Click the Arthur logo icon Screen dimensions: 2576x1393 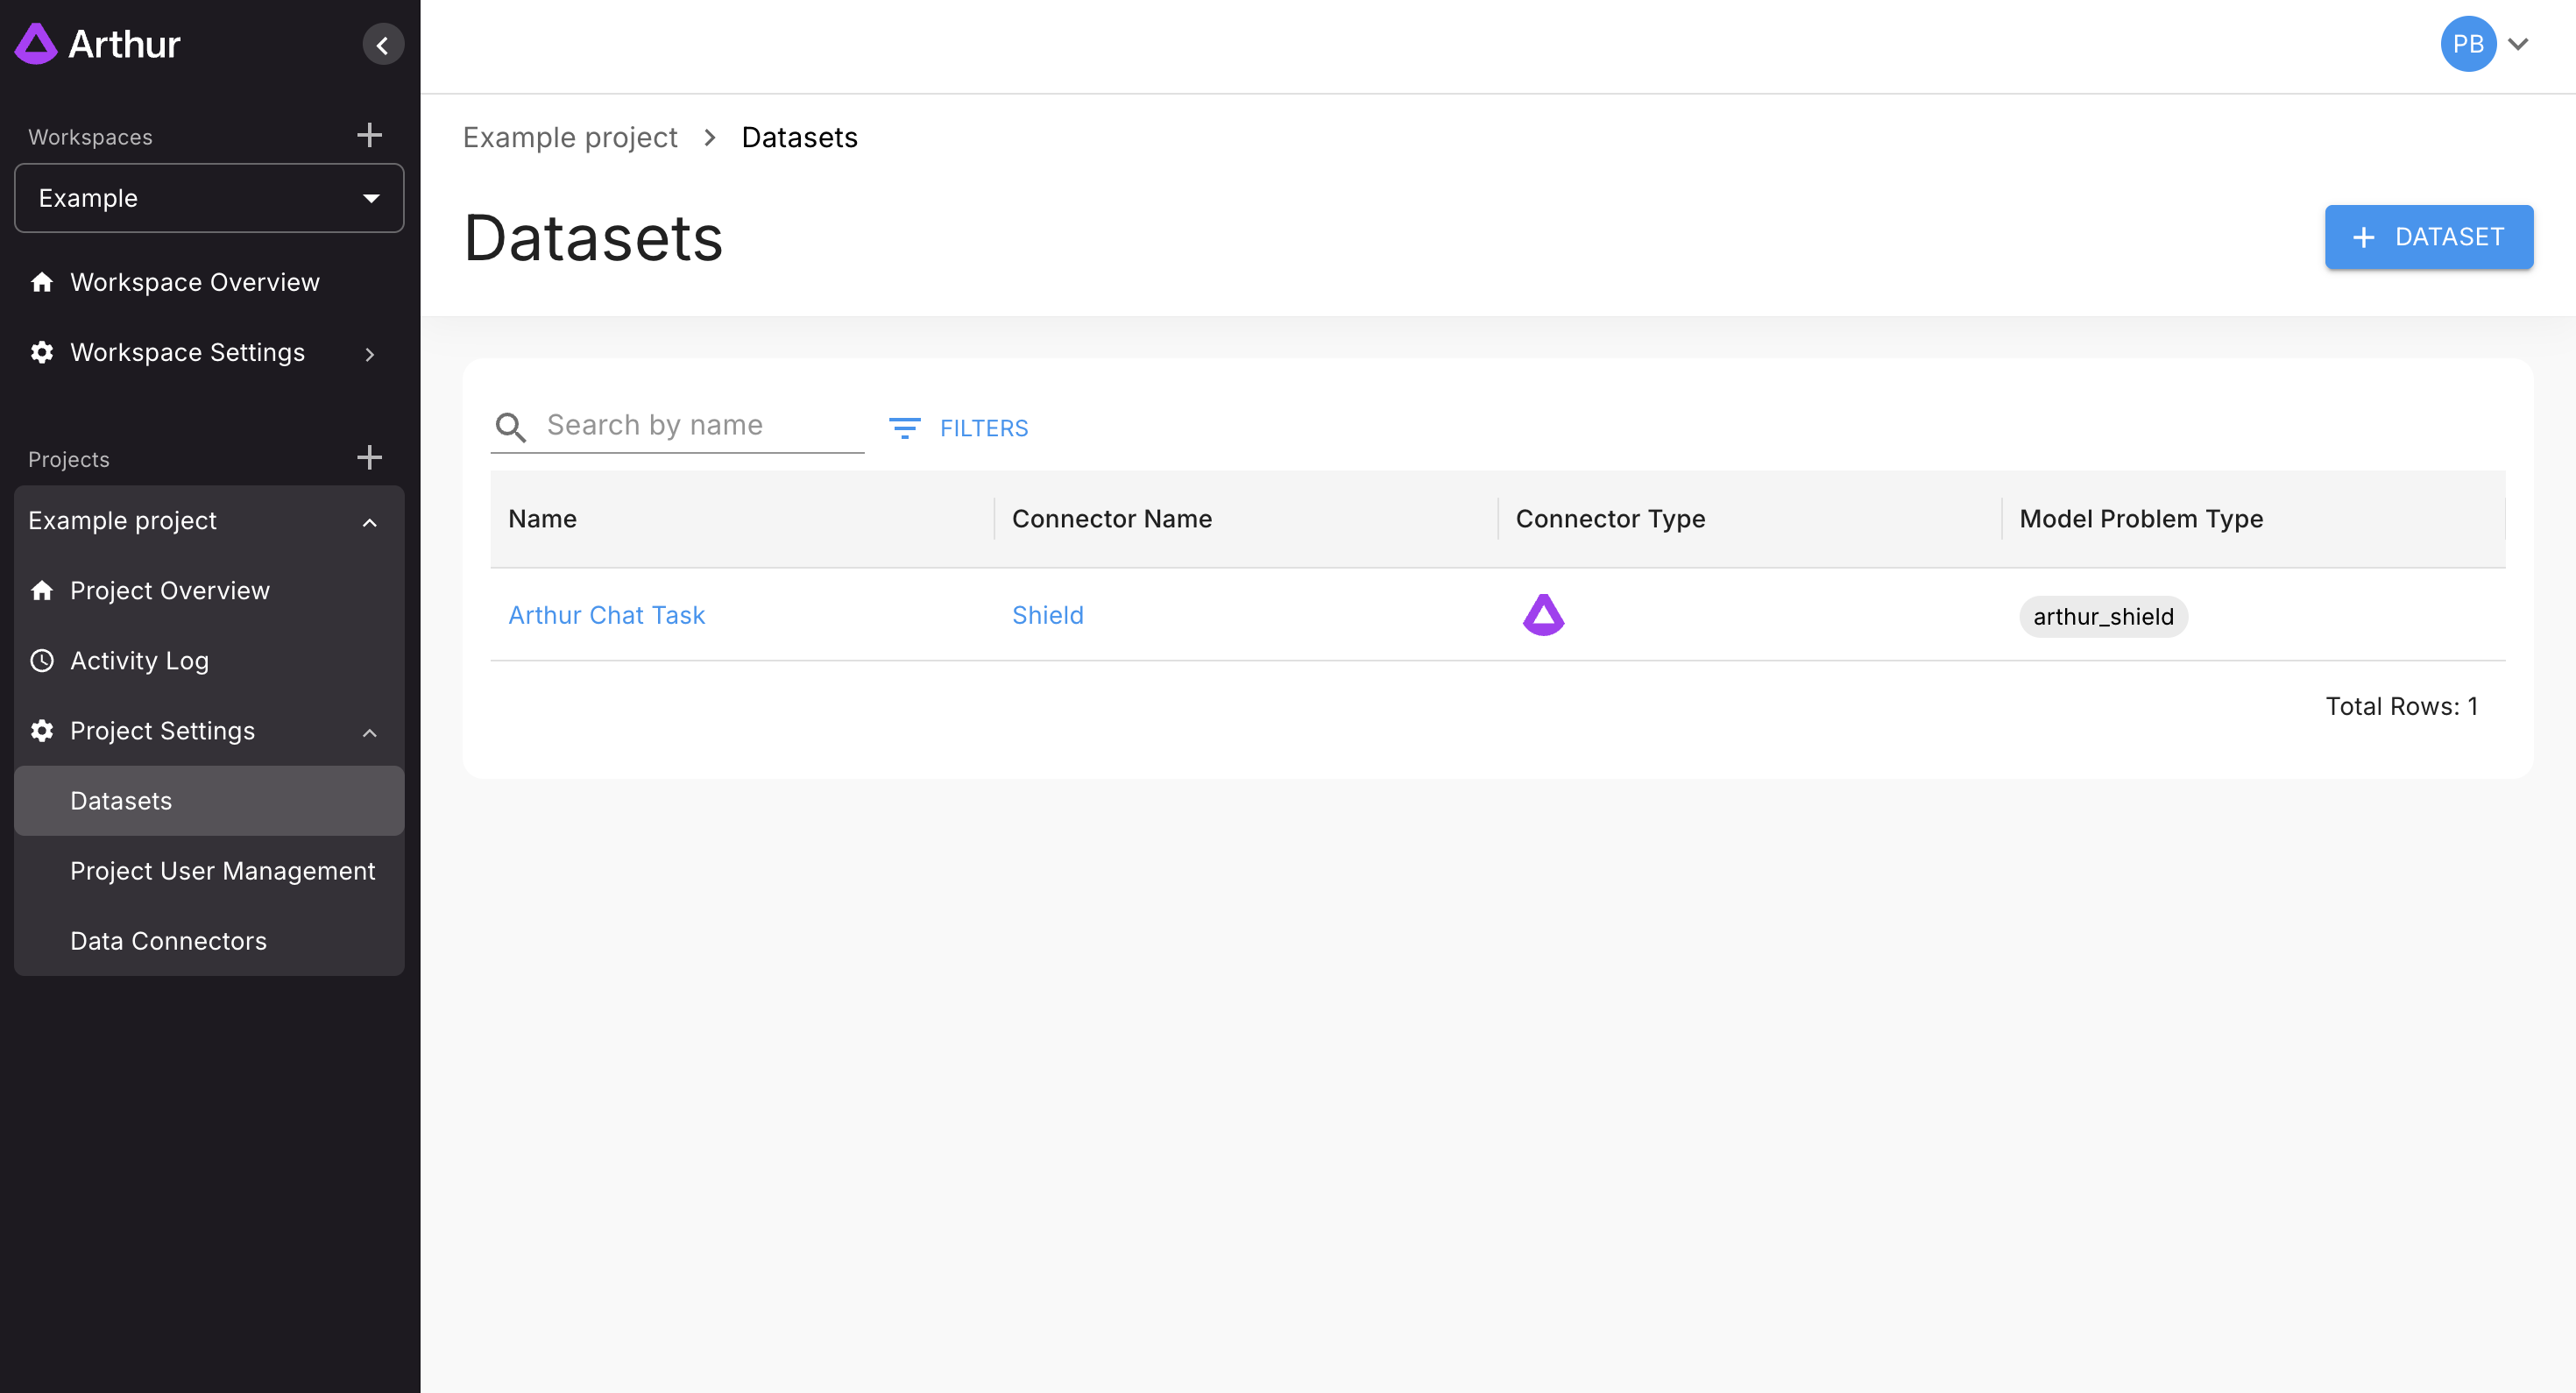pyautogui.click(x=36, y=44)
